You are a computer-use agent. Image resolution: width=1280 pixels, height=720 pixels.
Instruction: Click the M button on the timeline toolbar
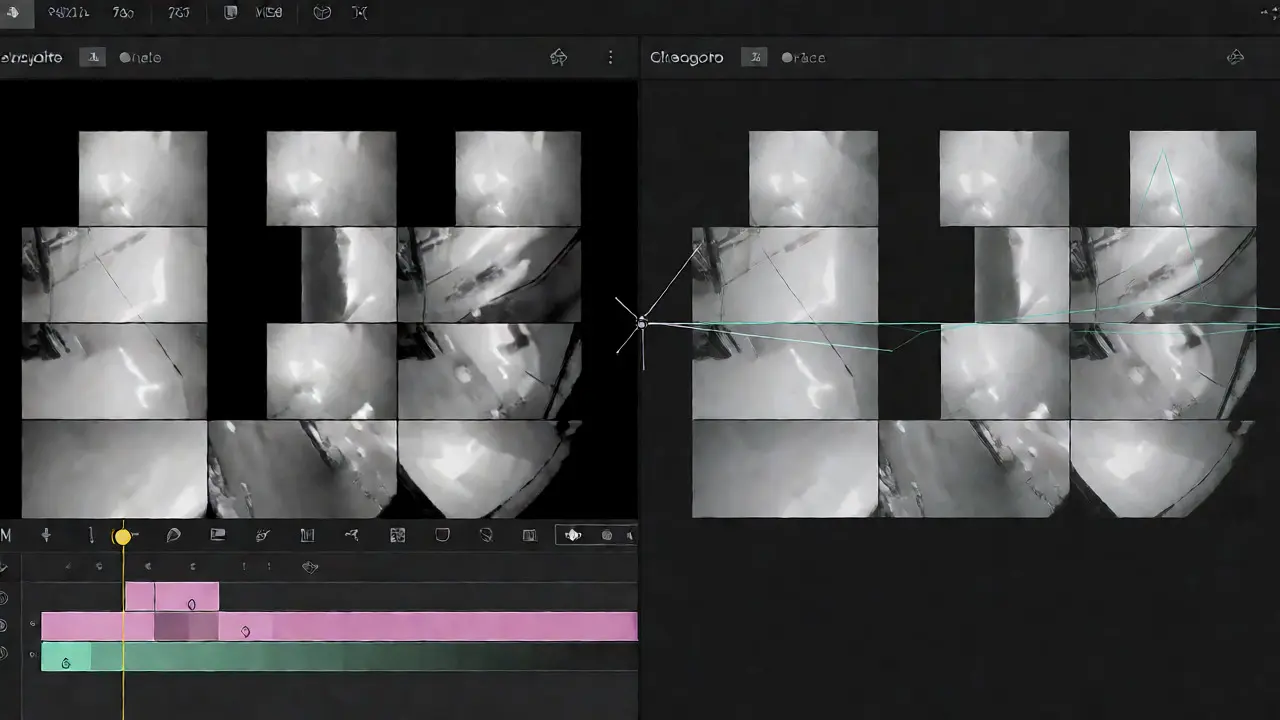(x=6, y=536)
